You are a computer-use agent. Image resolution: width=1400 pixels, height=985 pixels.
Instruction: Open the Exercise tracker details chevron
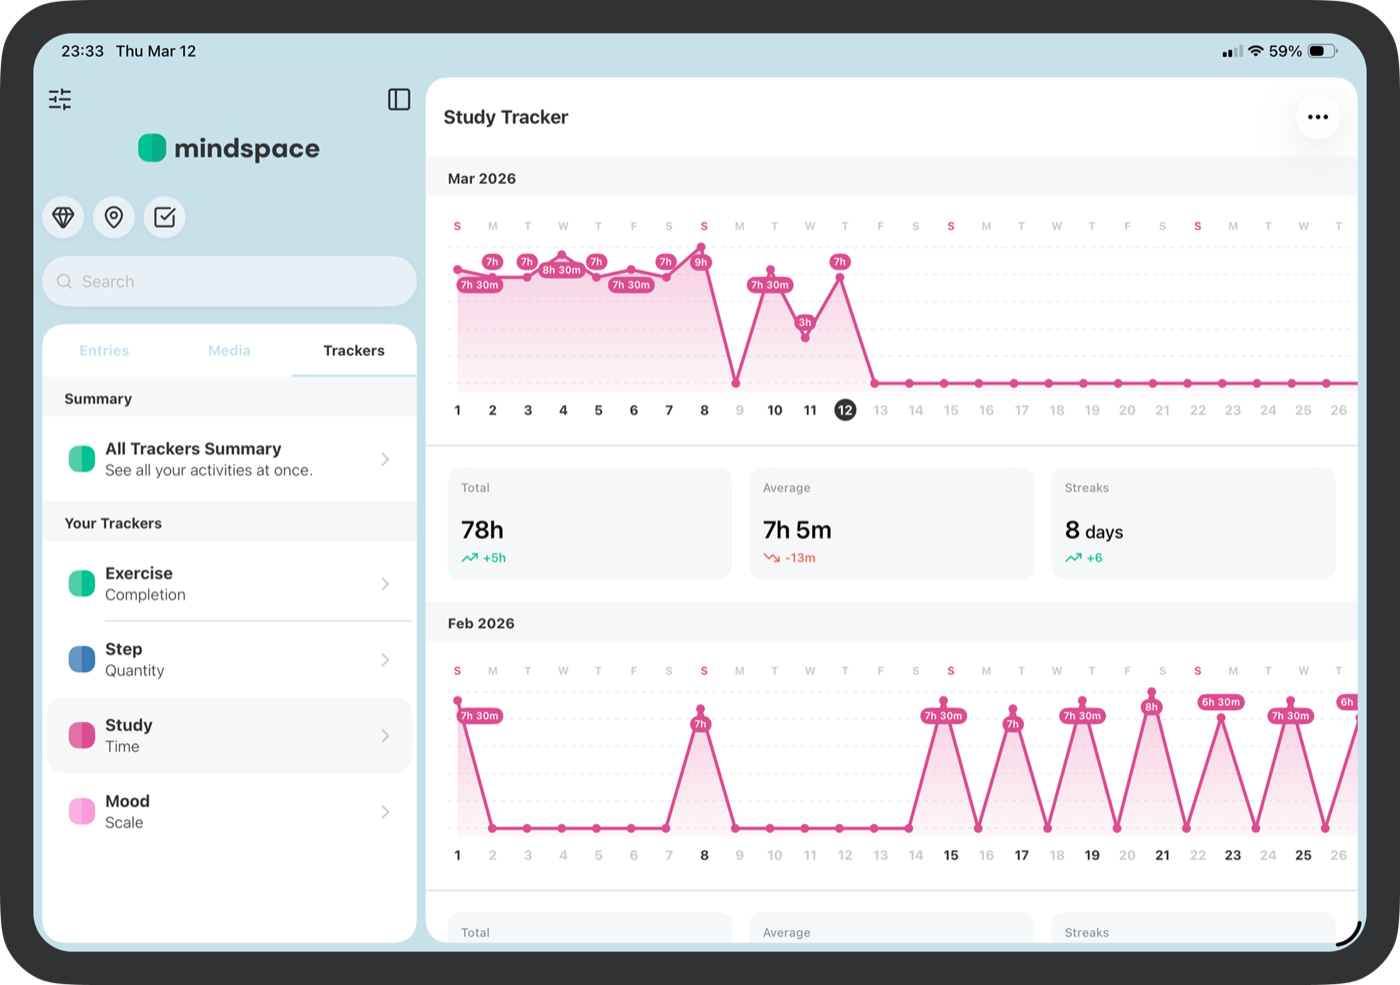[385, 583]
